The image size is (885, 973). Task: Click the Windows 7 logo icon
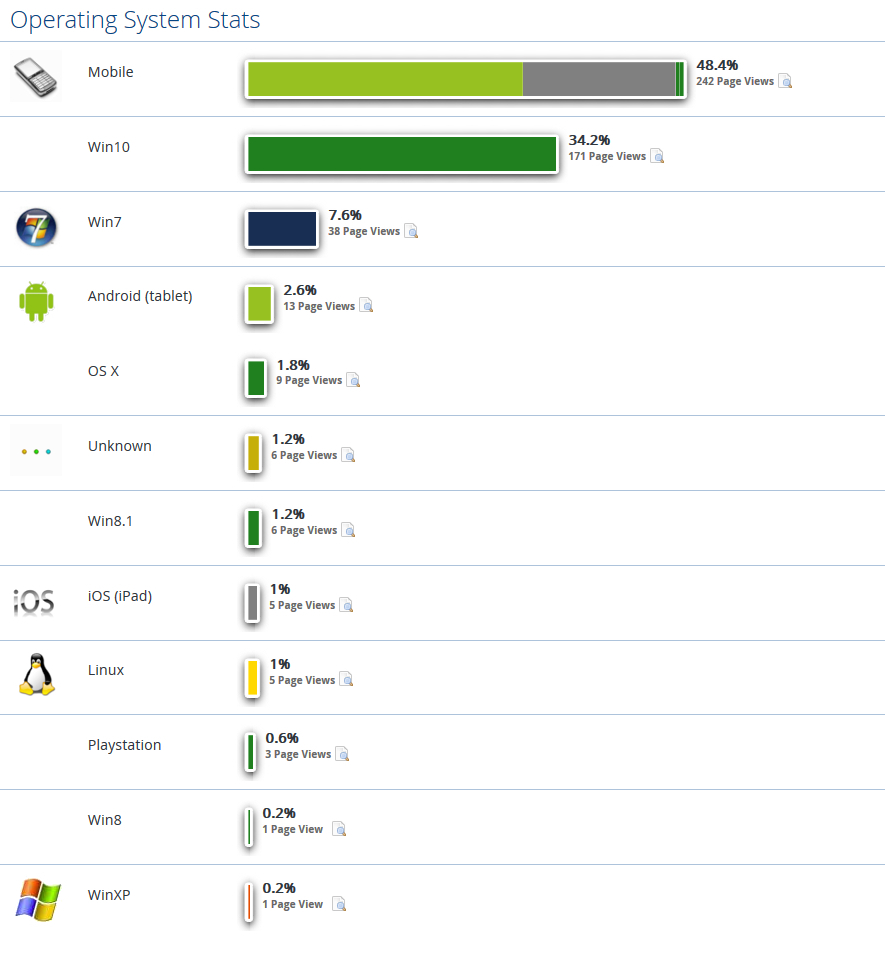[36, 227]
